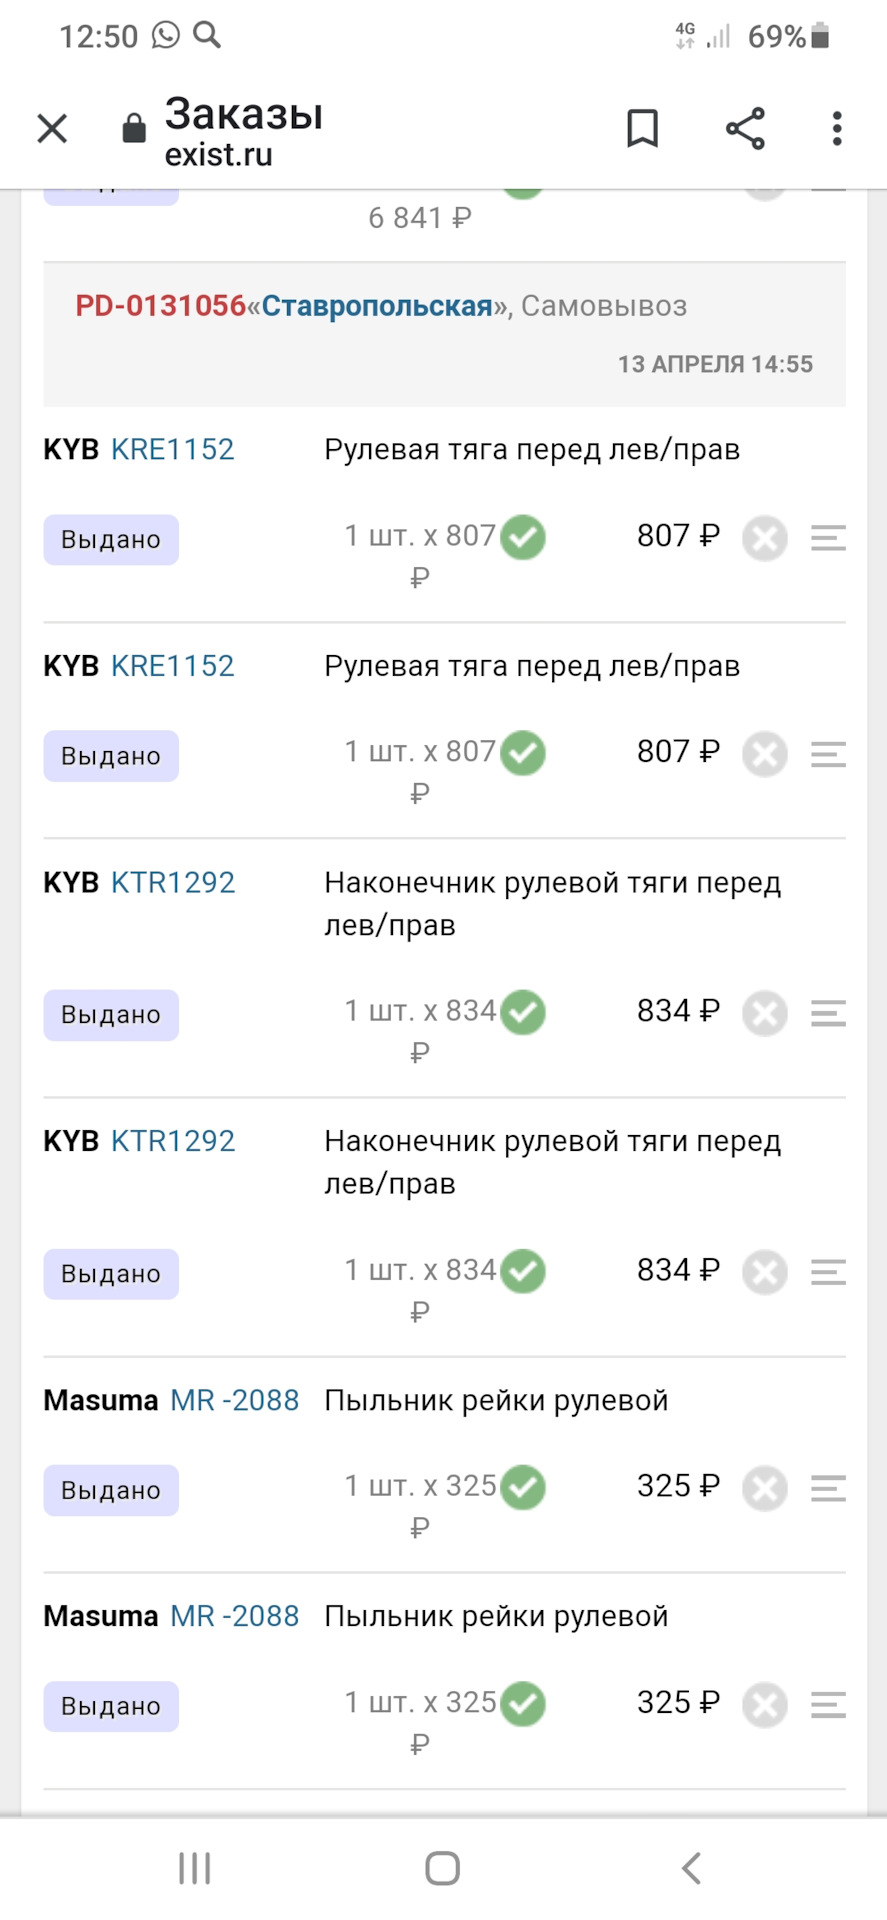Tap grey cancel icon on first KRE1152 row

click(765, 538)
